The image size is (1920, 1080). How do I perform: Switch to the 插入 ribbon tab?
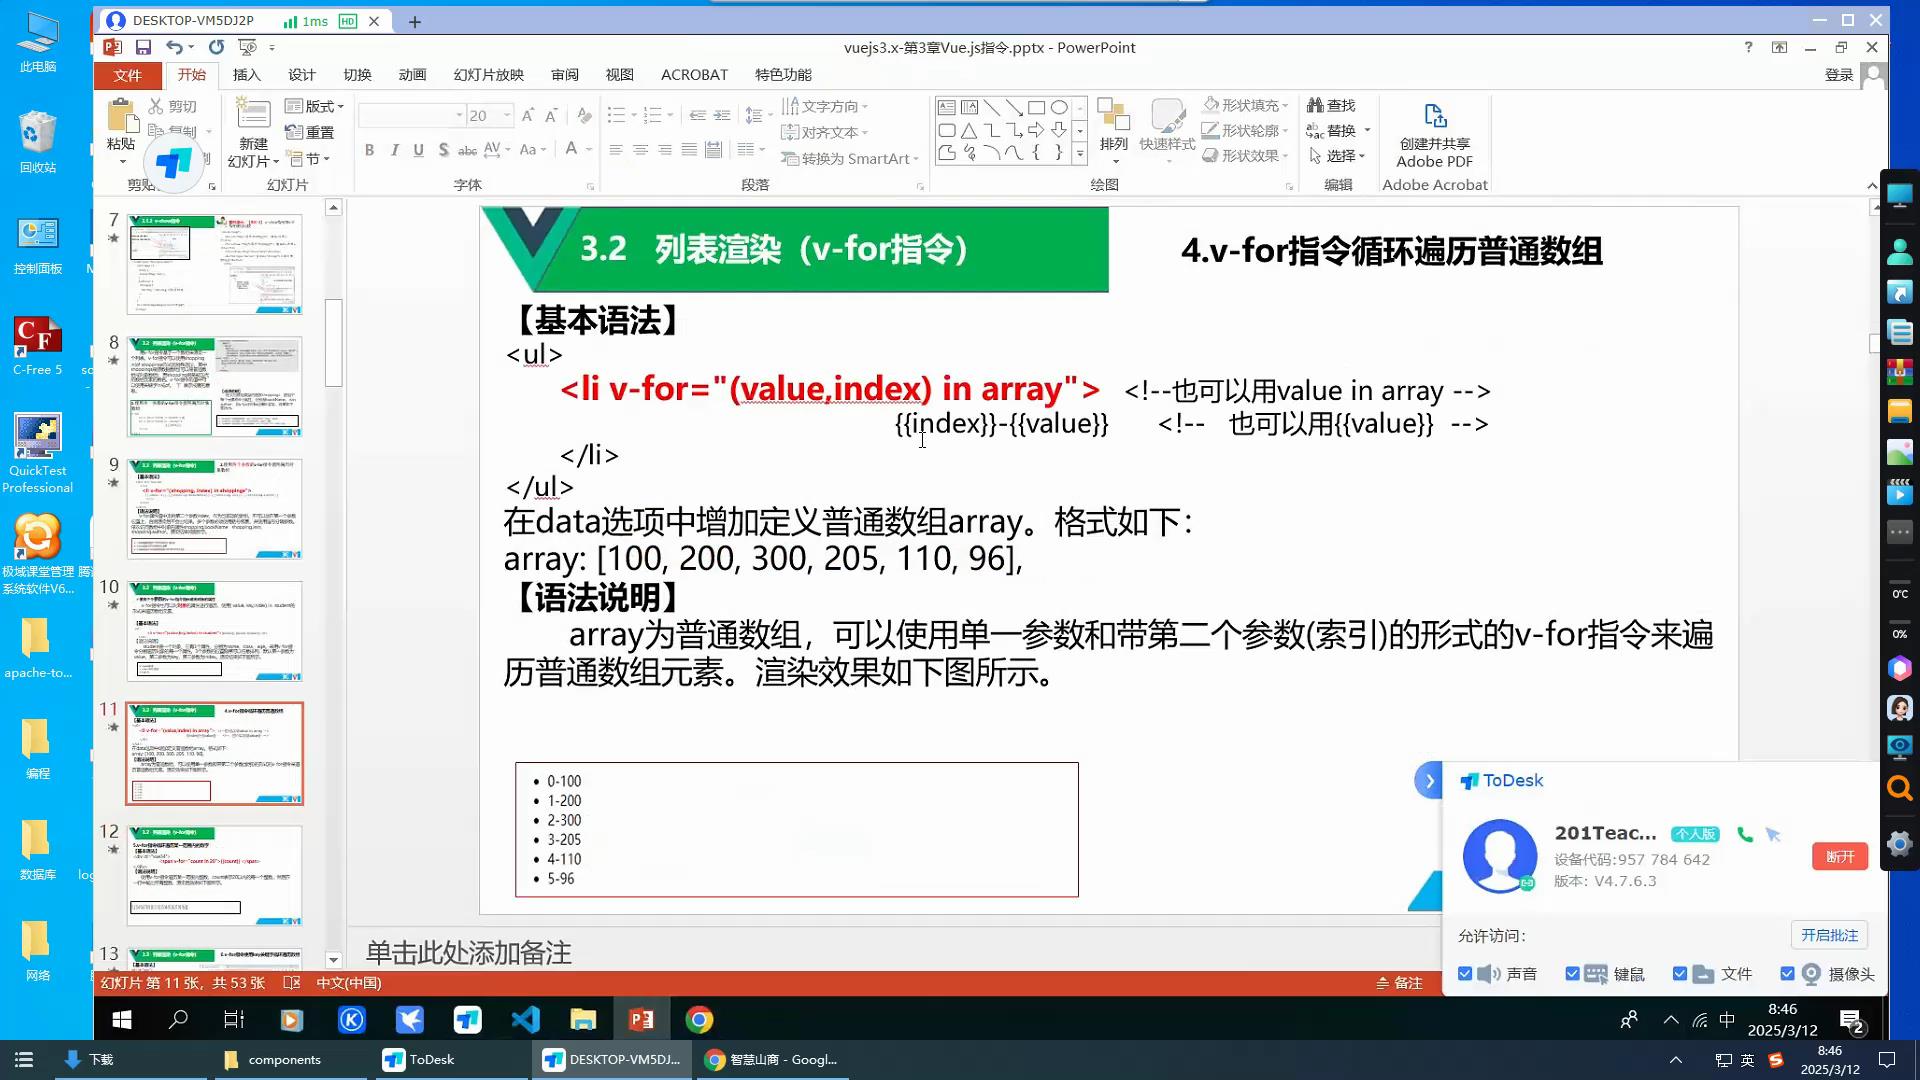pos(246,75)
